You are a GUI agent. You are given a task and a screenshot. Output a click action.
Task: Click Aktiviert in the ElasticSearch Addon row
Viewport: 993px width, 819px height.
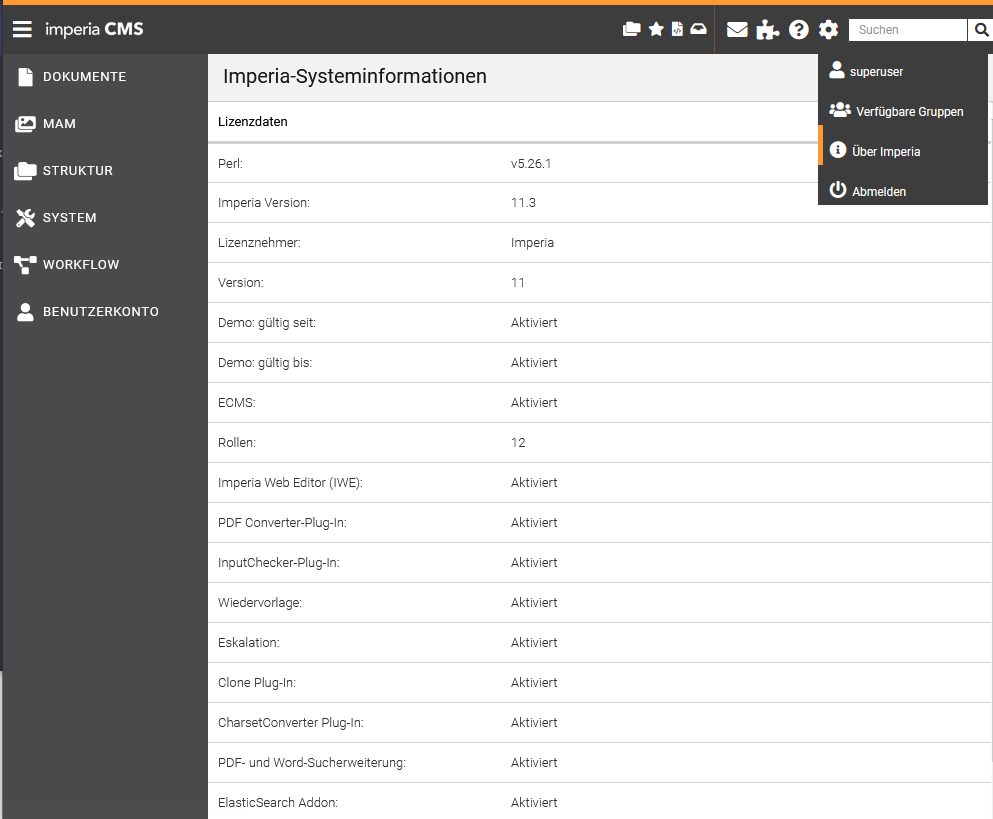tap(534, 803)
